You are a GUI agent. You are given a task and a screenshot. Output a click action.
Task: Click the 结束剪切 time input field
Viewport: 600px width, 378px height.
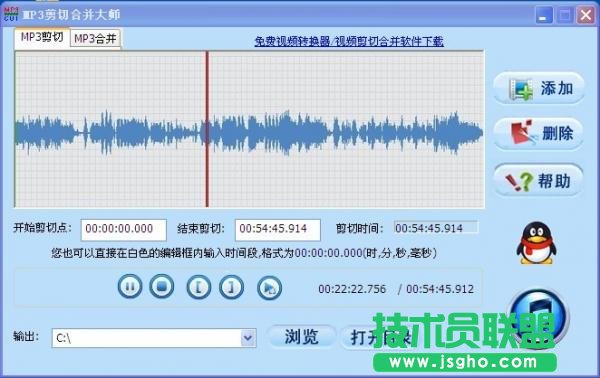tap(278, 230)
